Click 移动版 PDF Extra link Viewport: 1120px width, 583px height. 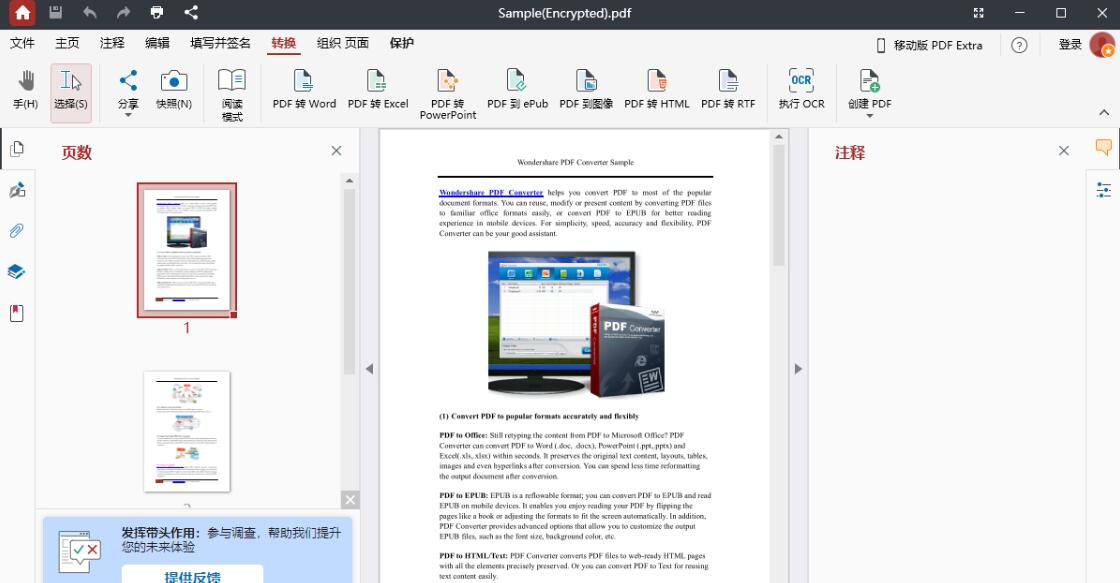(930, 45)
